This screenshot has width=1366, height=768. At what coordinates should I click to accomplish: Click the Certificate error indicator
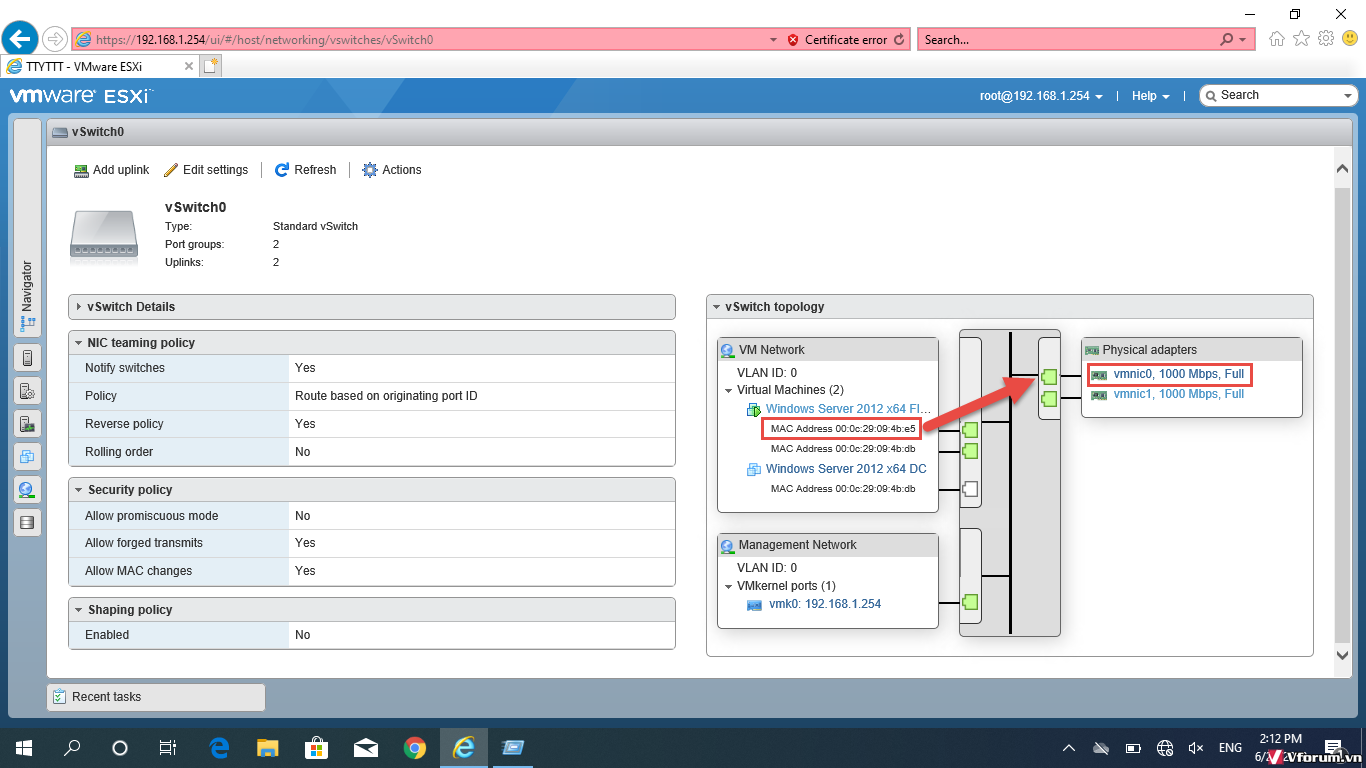(837, 40)
